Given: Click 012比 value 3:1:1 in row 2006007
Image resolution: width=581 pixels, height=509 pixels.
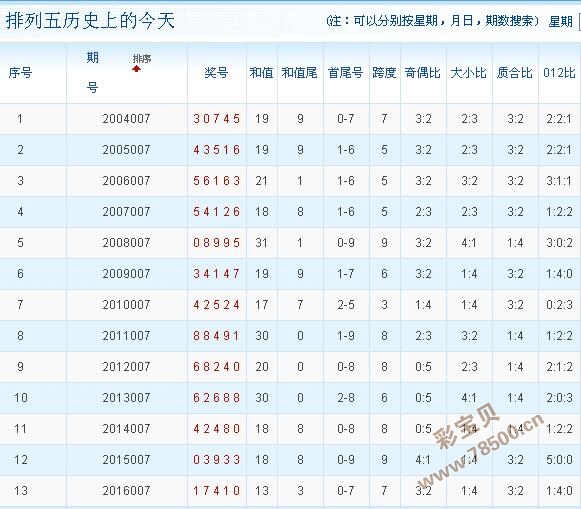Looking at the screenshot, I should [560, 181].
